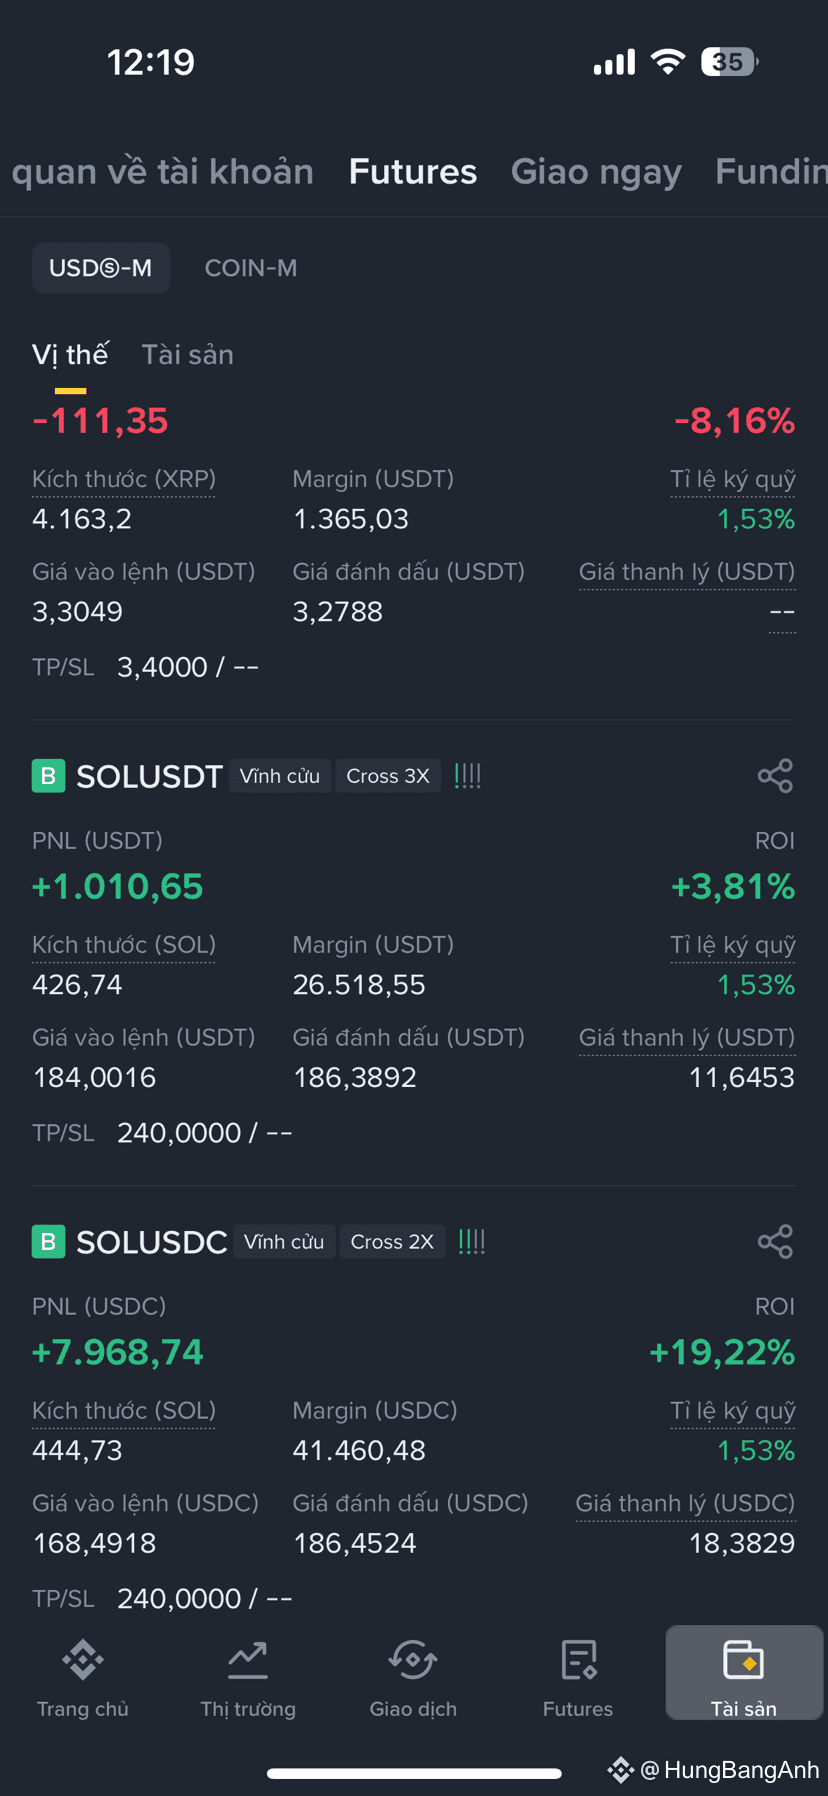Tap the share icon for SOLUSDC position

[775, 1242]
